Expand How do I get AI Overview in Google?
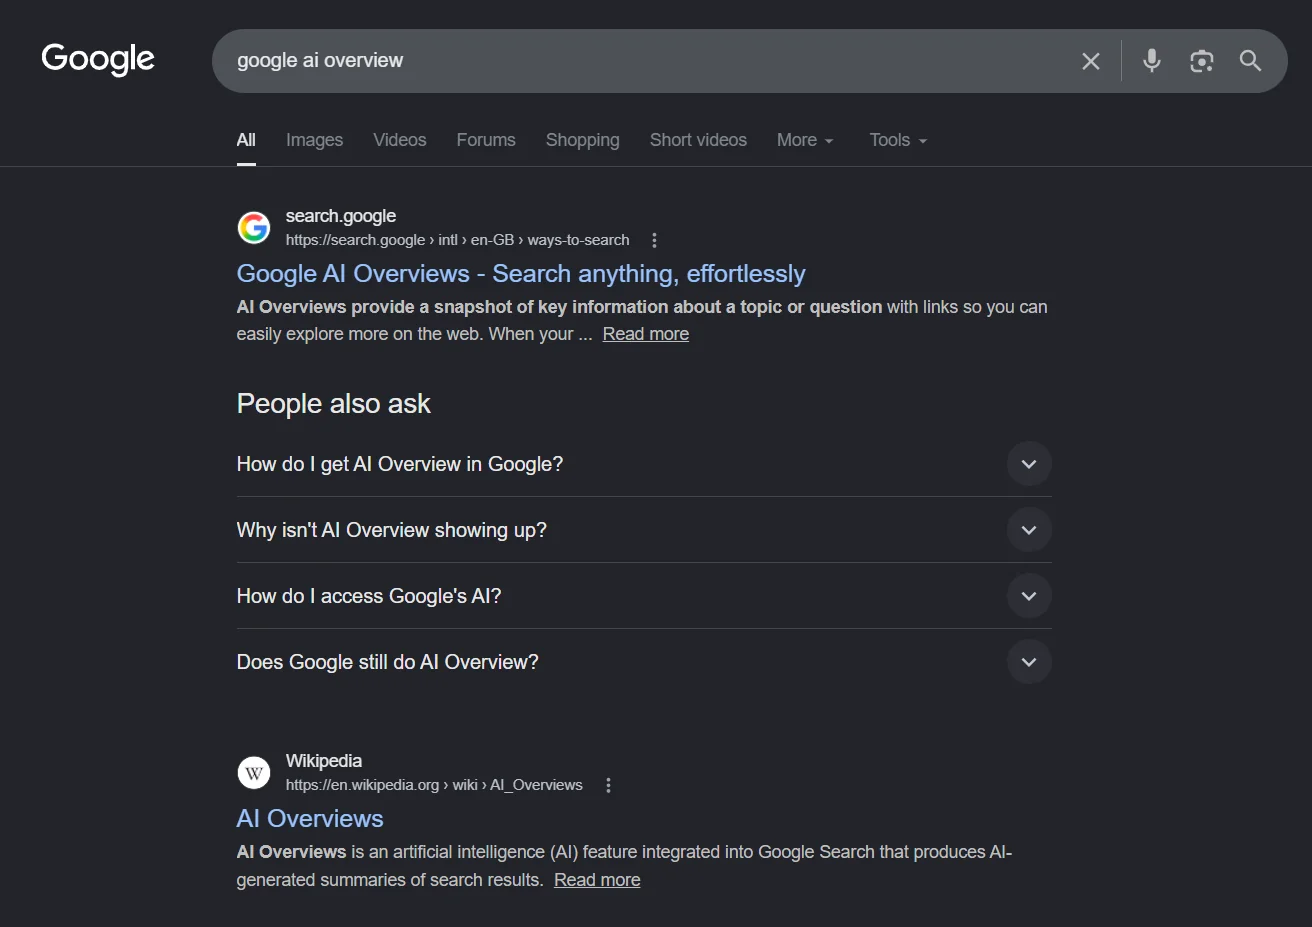This screenshot has height=927, width=1312. (x=644, y=464)
